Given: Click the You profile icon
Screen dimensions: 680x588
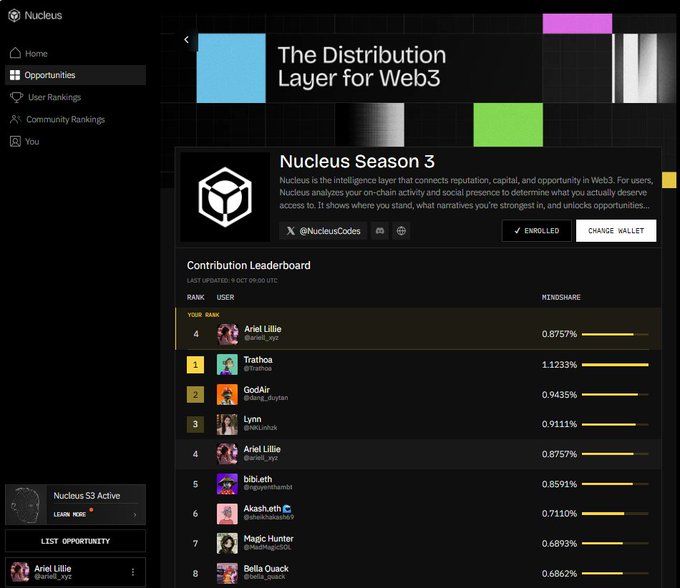Looking at the screenshot, I should [15, 141].
